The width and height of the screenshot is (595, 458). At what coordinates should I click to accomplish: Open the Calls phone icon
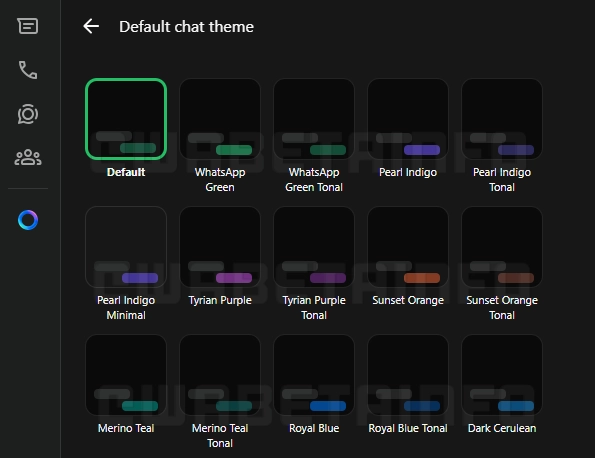point(28,70)
